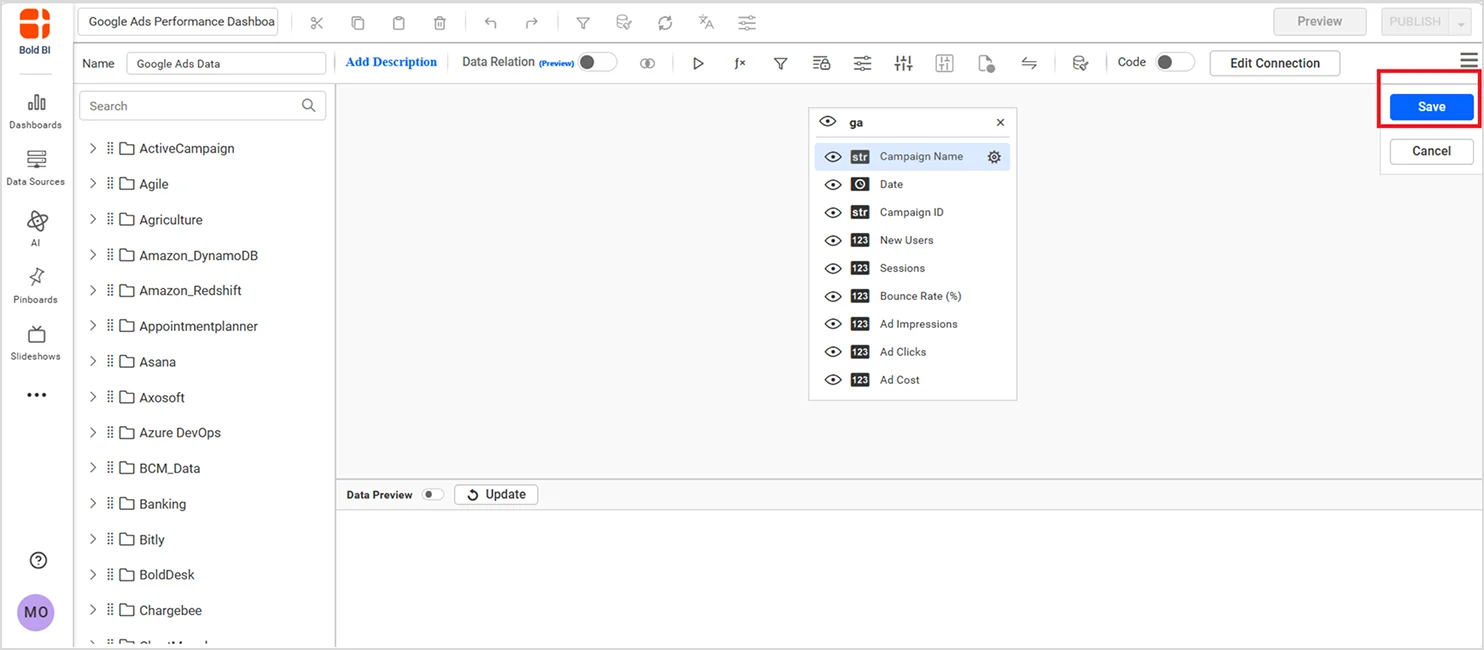The height and width of the screenshot is (650, 1484).
Task: Expand the Agile folder
Action: 93,184
